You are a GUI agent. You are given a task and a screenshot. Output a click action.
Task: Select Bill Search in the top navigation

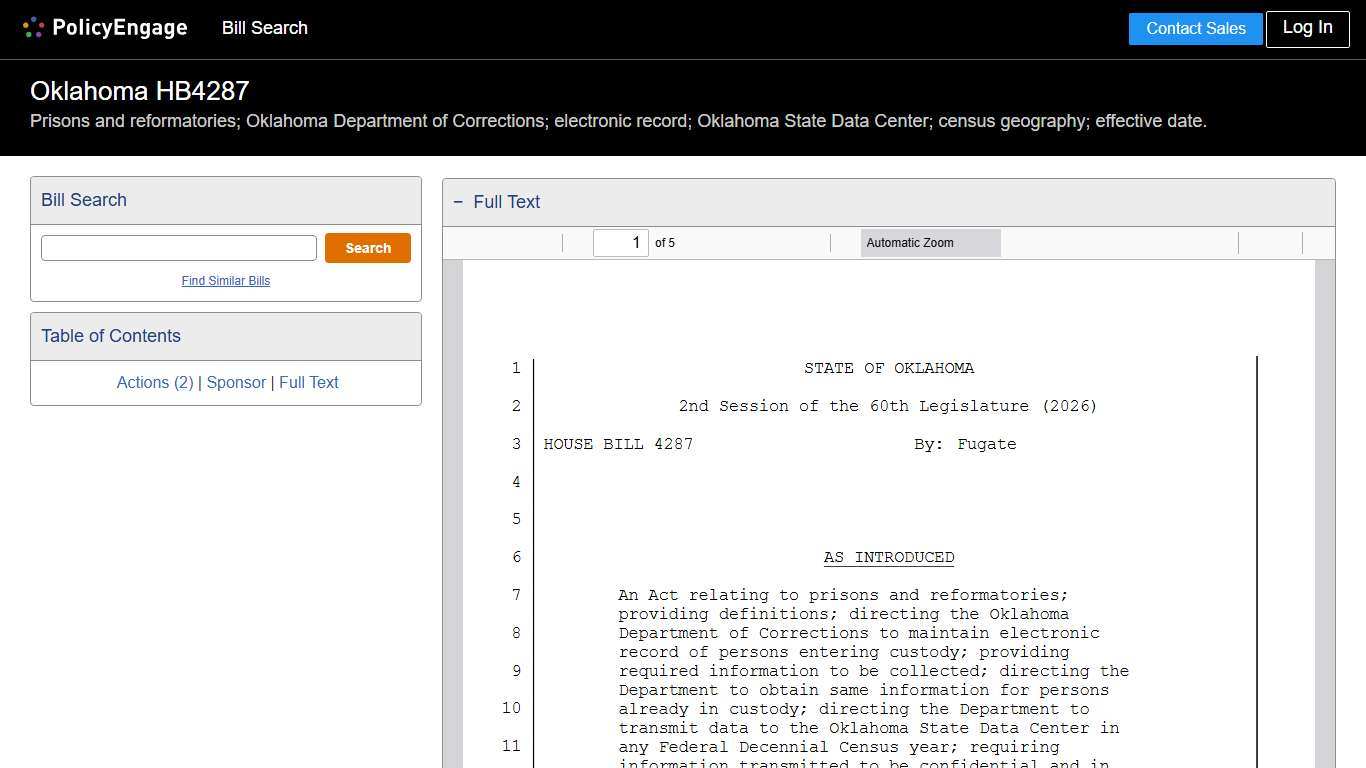pos(264,28)
